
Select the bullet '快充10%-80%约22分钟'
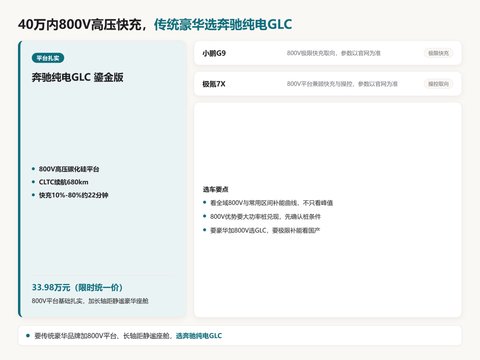coord(73,195)
